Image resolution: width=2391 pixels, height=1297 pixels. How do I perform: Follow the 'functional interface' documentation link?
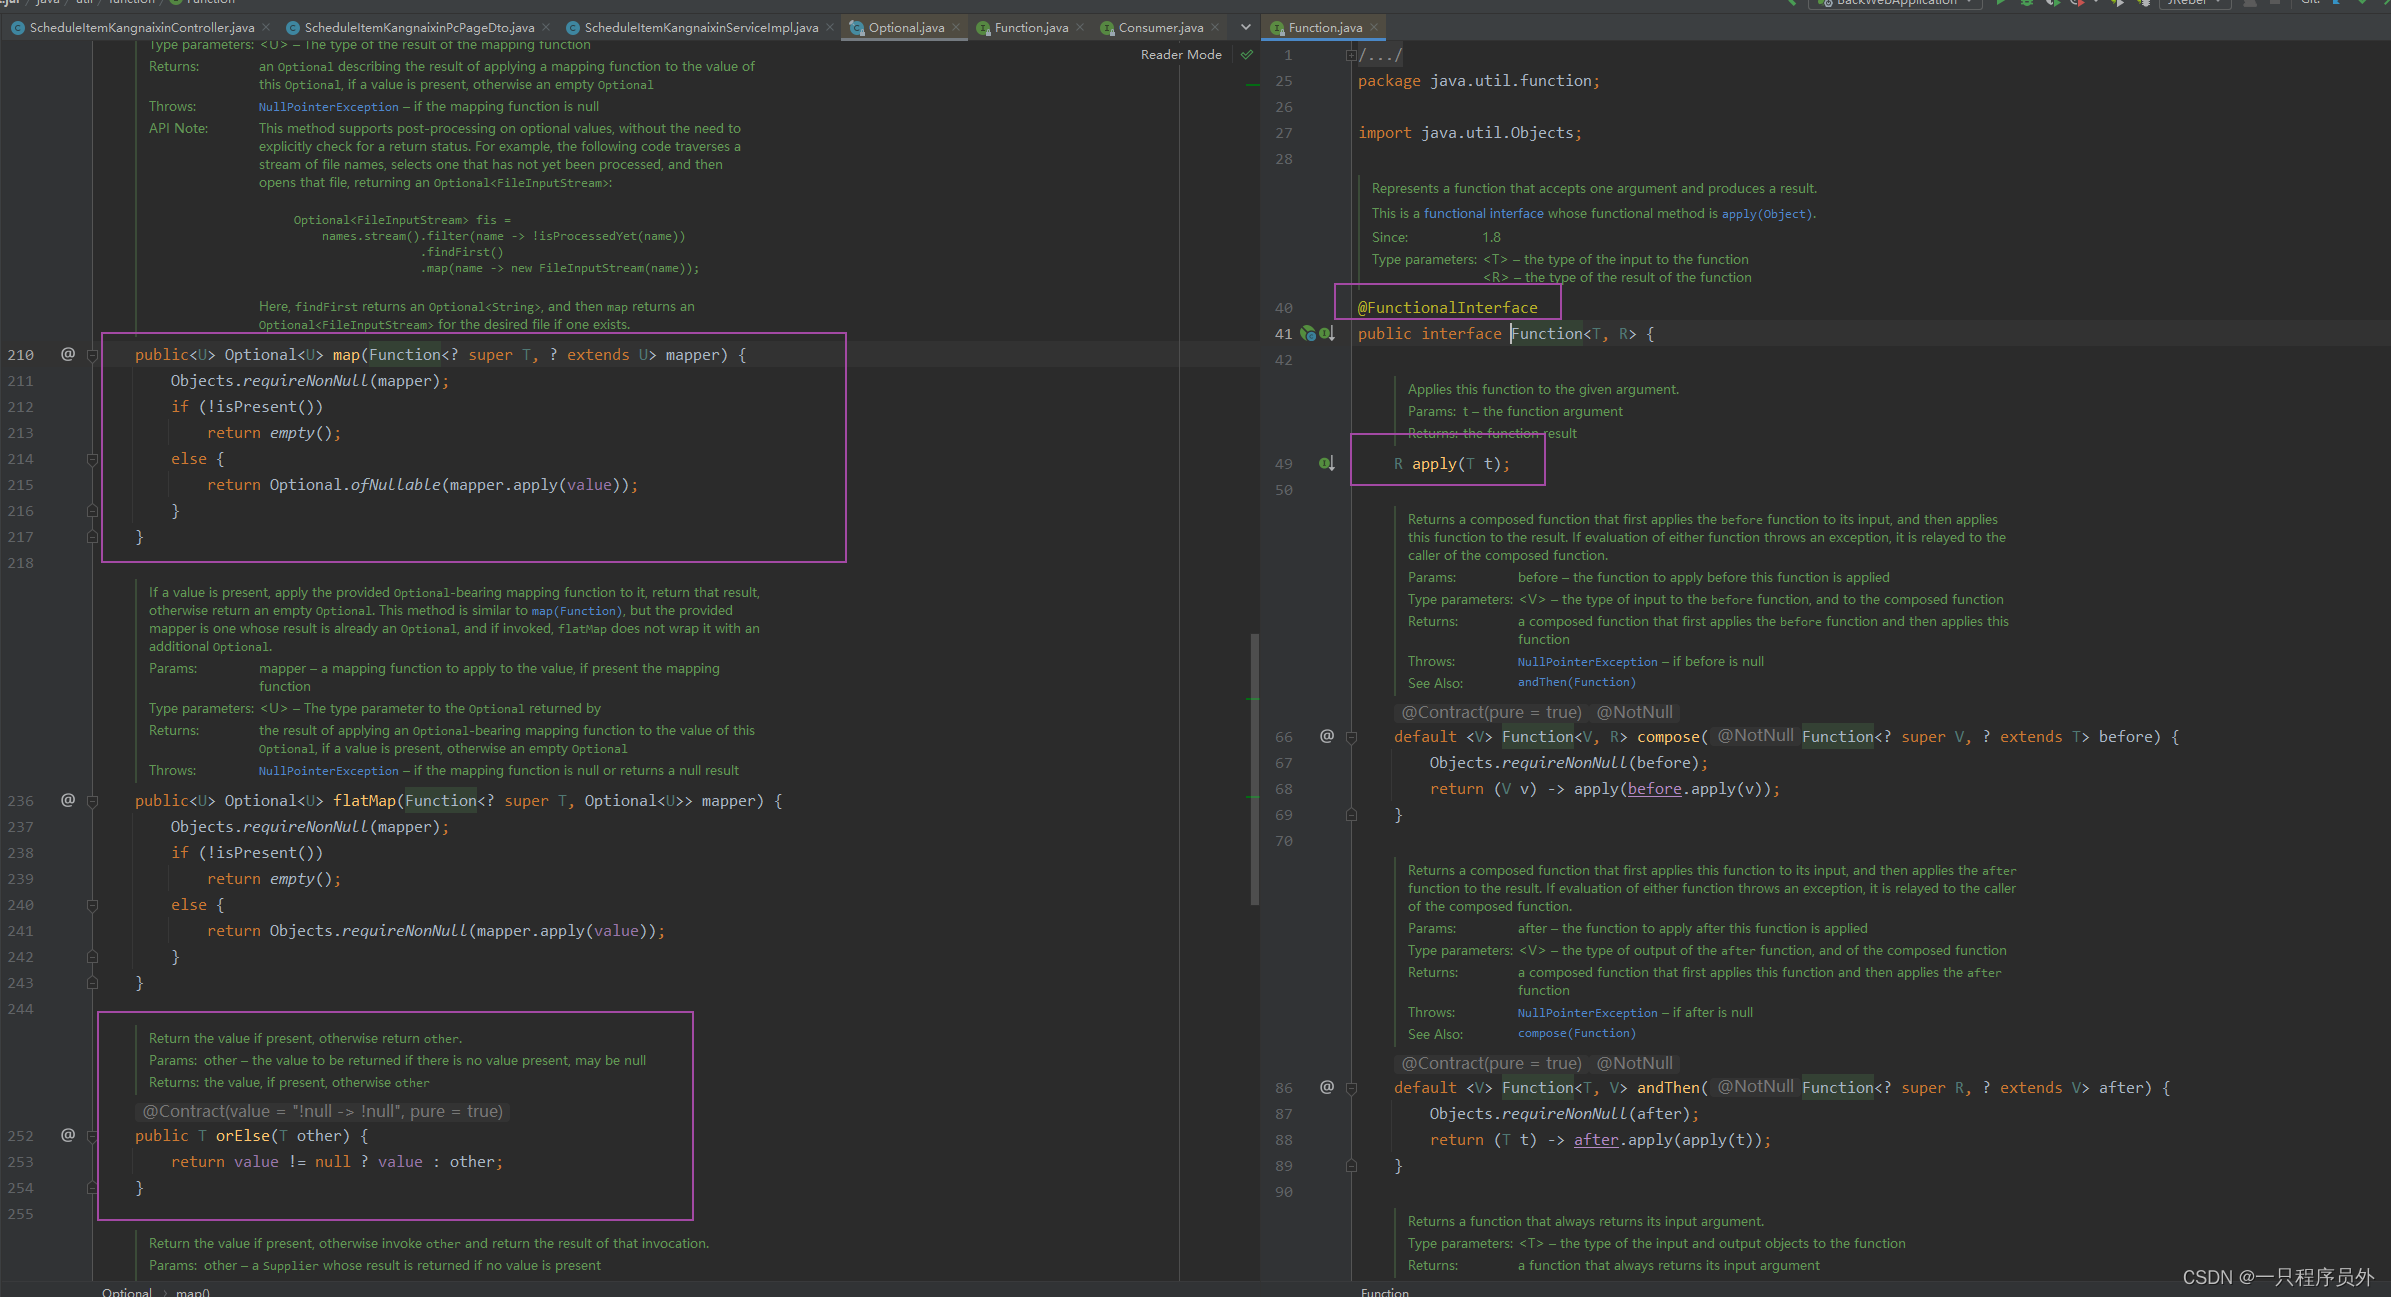pos(1483,214)
